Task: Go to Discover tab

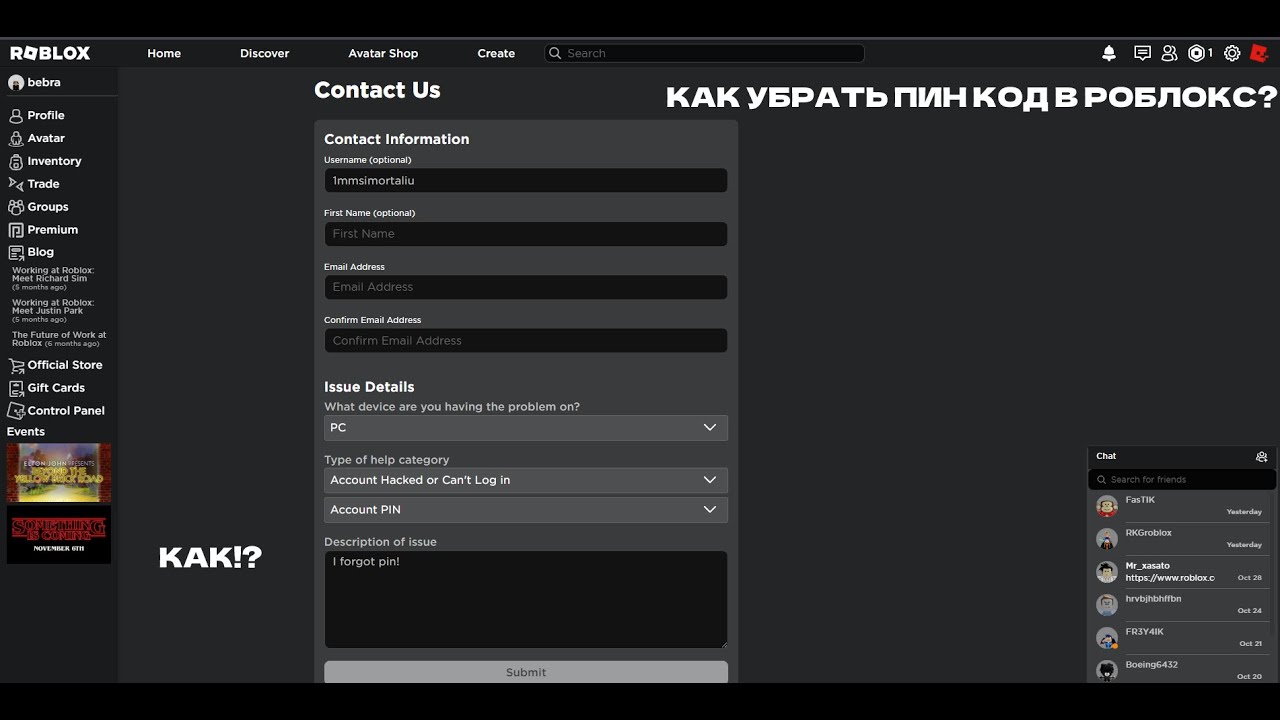Action: (265, 53)
